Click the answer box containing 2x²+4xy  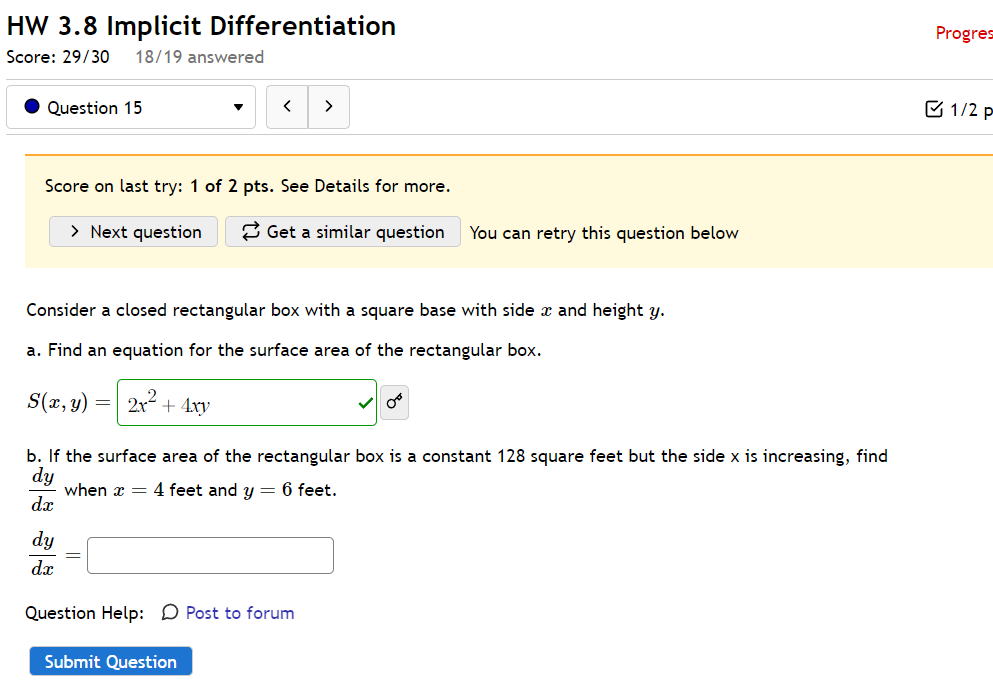pos(247,402)
